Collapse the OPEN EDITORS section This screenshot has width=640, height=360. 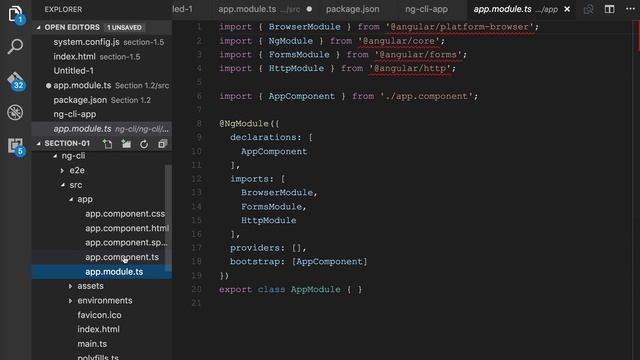(38, 27)
